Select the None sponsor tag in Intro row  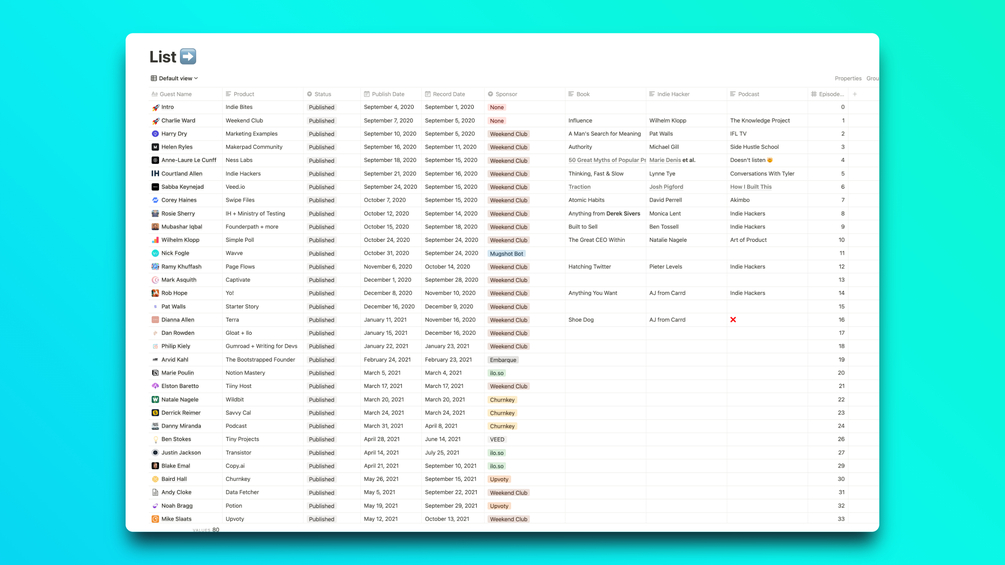click(x=497, y=108)
